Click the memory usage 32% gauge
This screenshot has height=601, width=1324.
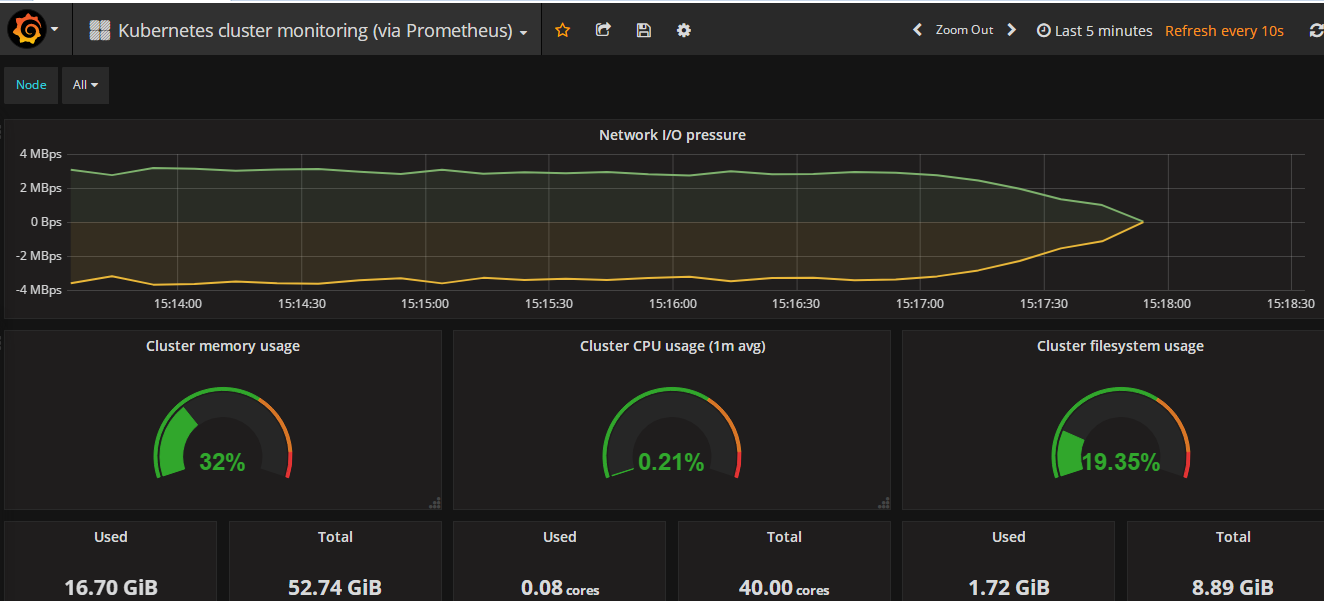(x=223, y=435)
